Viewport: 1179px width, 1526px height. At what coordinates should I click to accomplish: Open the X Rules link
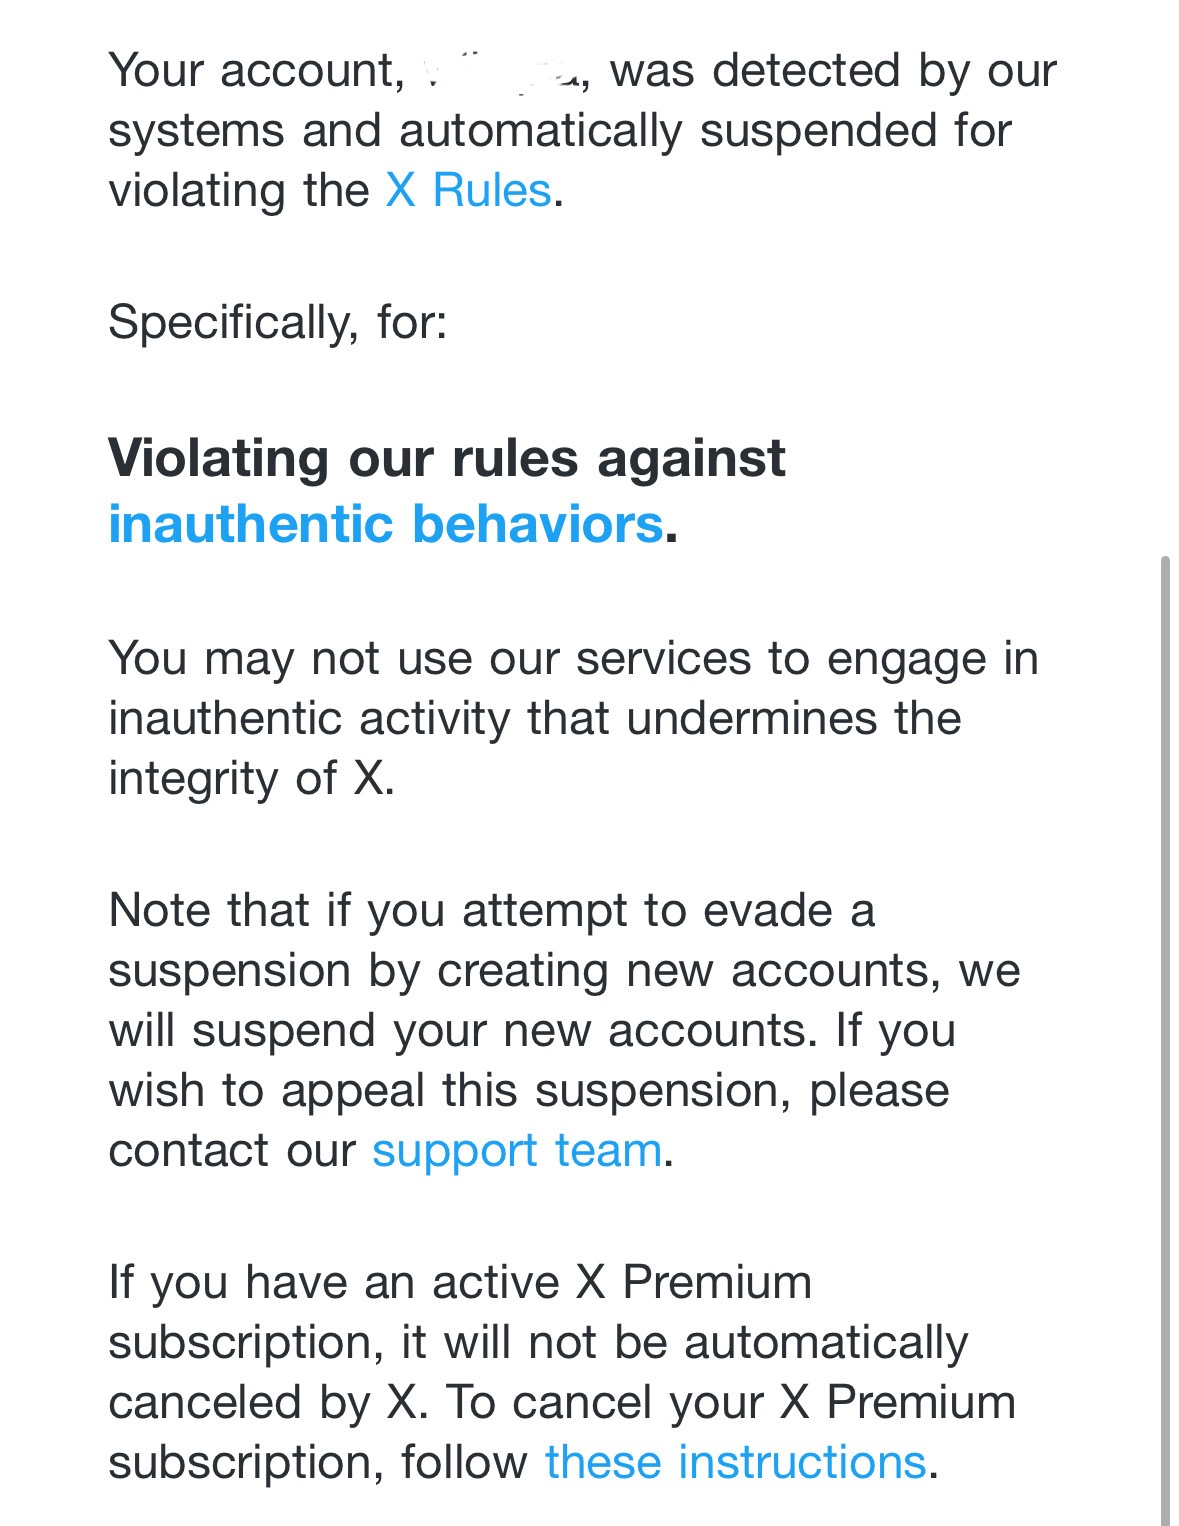point(468,190)
